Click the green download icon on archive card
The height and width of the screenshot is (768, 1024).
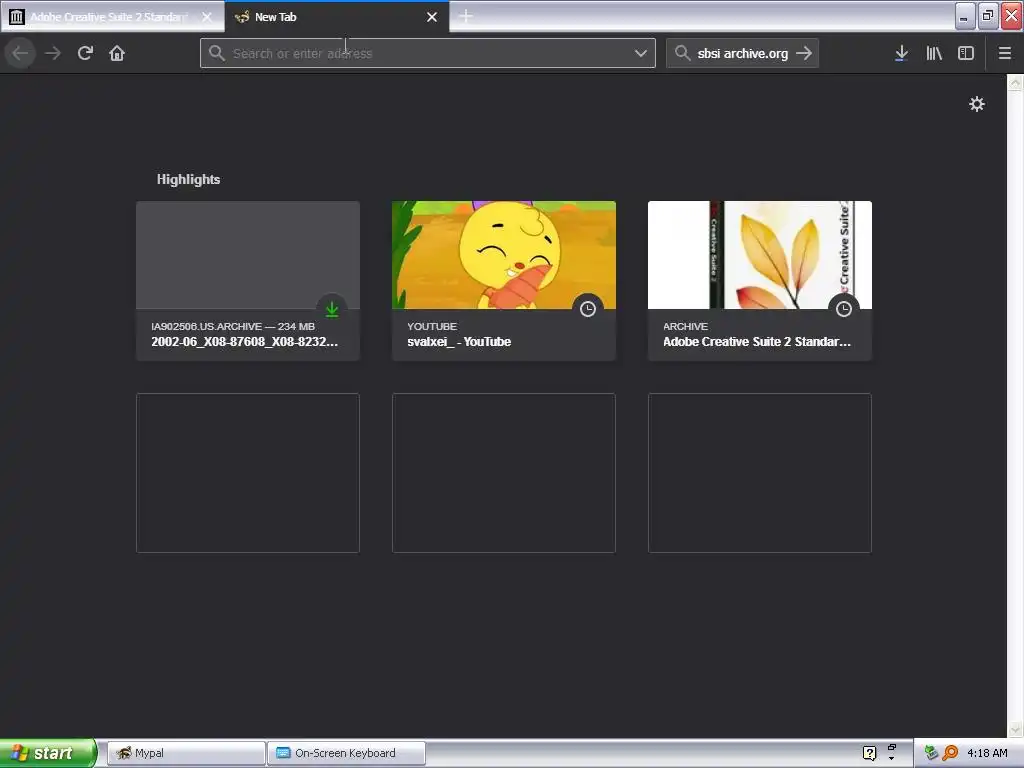(x=332, y=309)
